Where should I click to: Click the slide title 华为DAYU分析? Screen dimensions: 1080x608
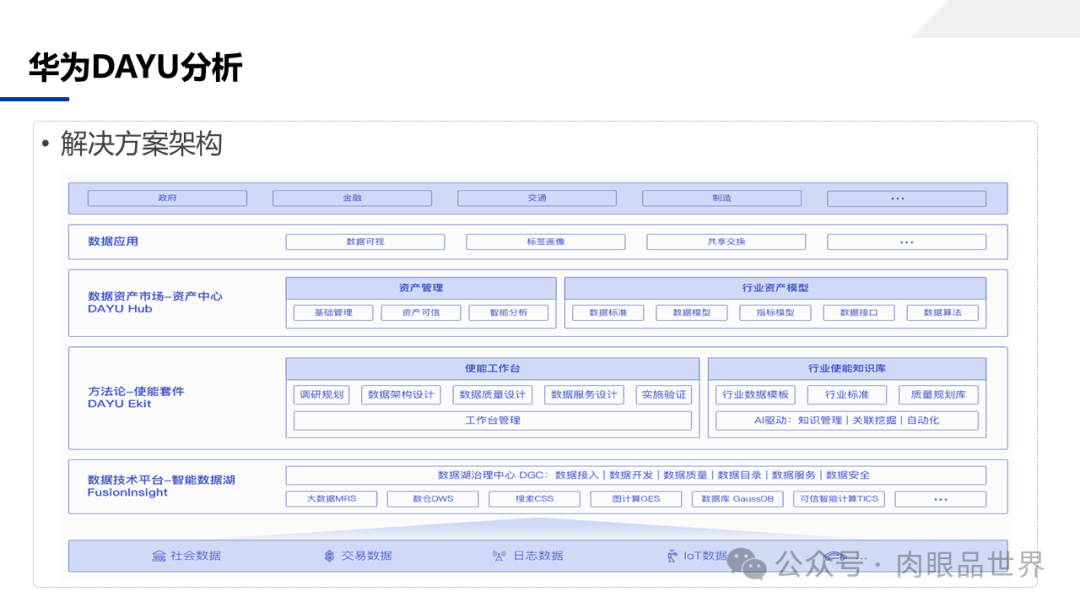(x=135, y=67)
